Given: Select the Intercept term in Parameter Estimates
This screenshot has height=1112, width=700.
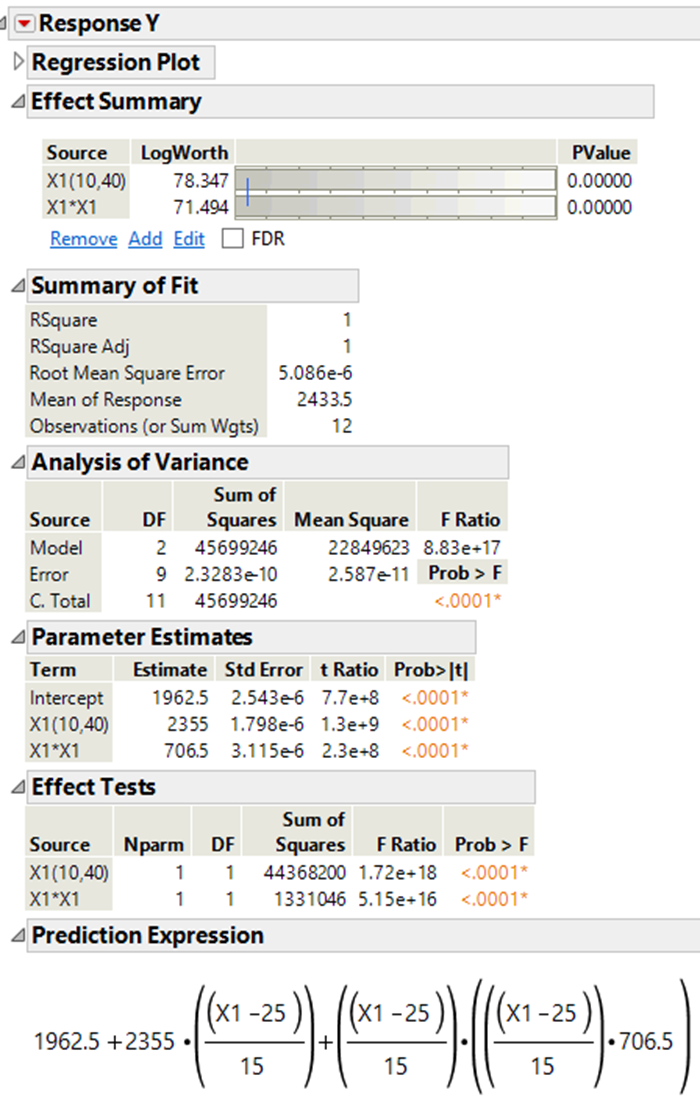Looking at the screenshot, I should click(67, 698).
